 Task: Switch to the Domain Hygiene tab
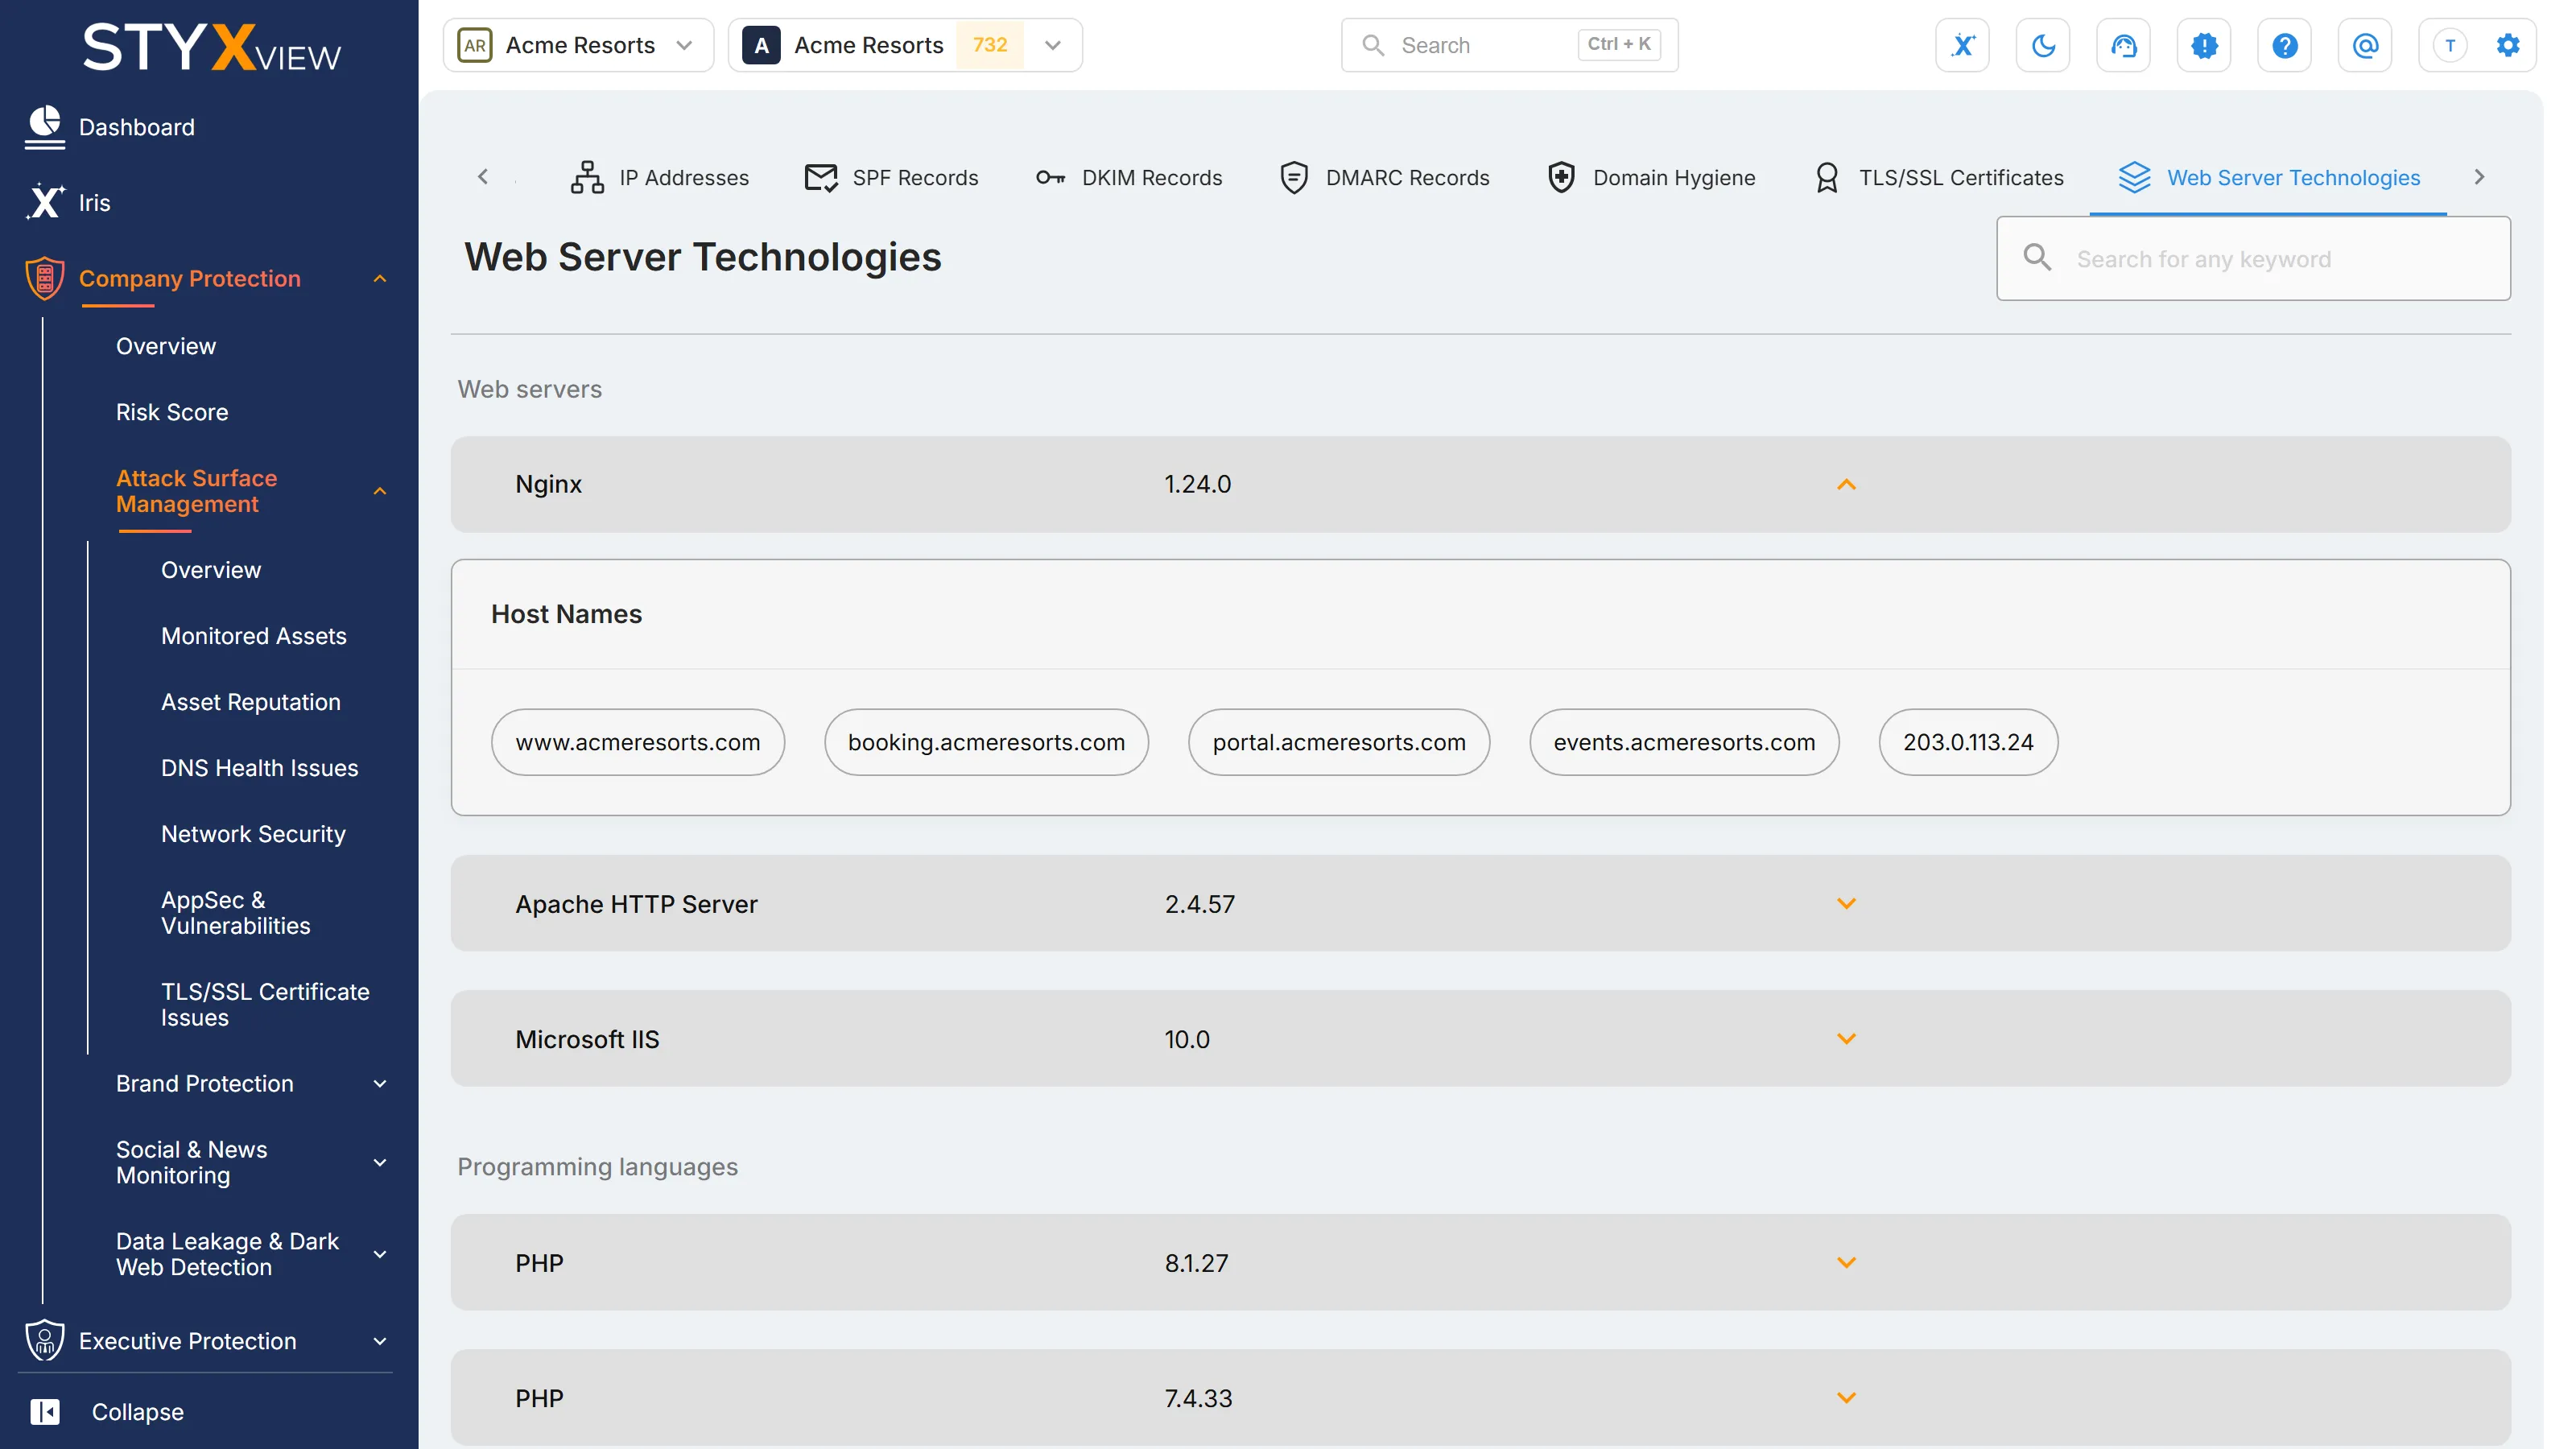pos(1650,177)
